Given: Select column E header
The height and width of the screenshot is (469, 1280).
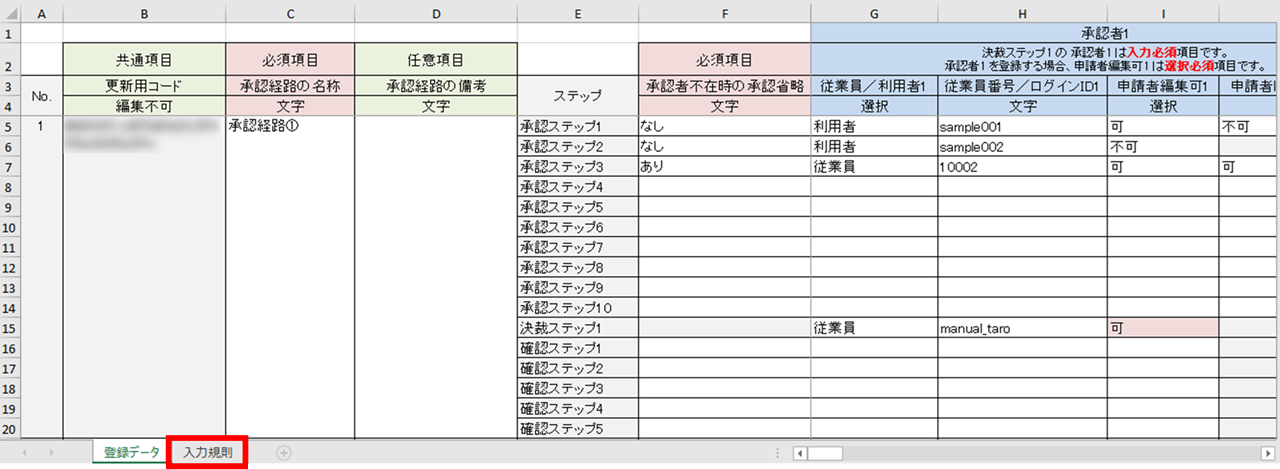Looking at the screenshot, I should tap(578, 13).
